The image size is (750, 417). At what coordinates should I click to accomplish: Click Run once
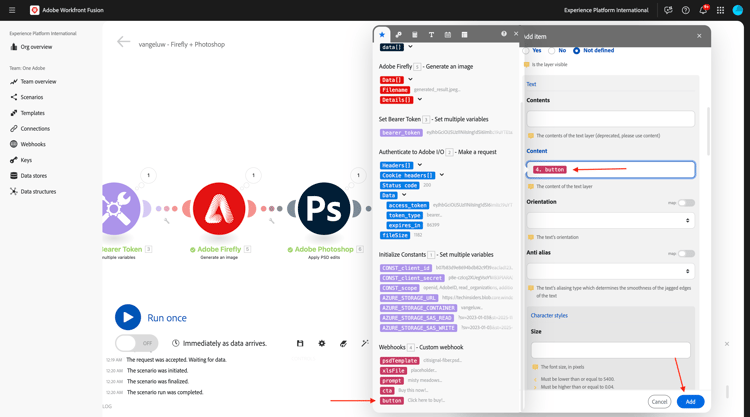pos(151,318)
